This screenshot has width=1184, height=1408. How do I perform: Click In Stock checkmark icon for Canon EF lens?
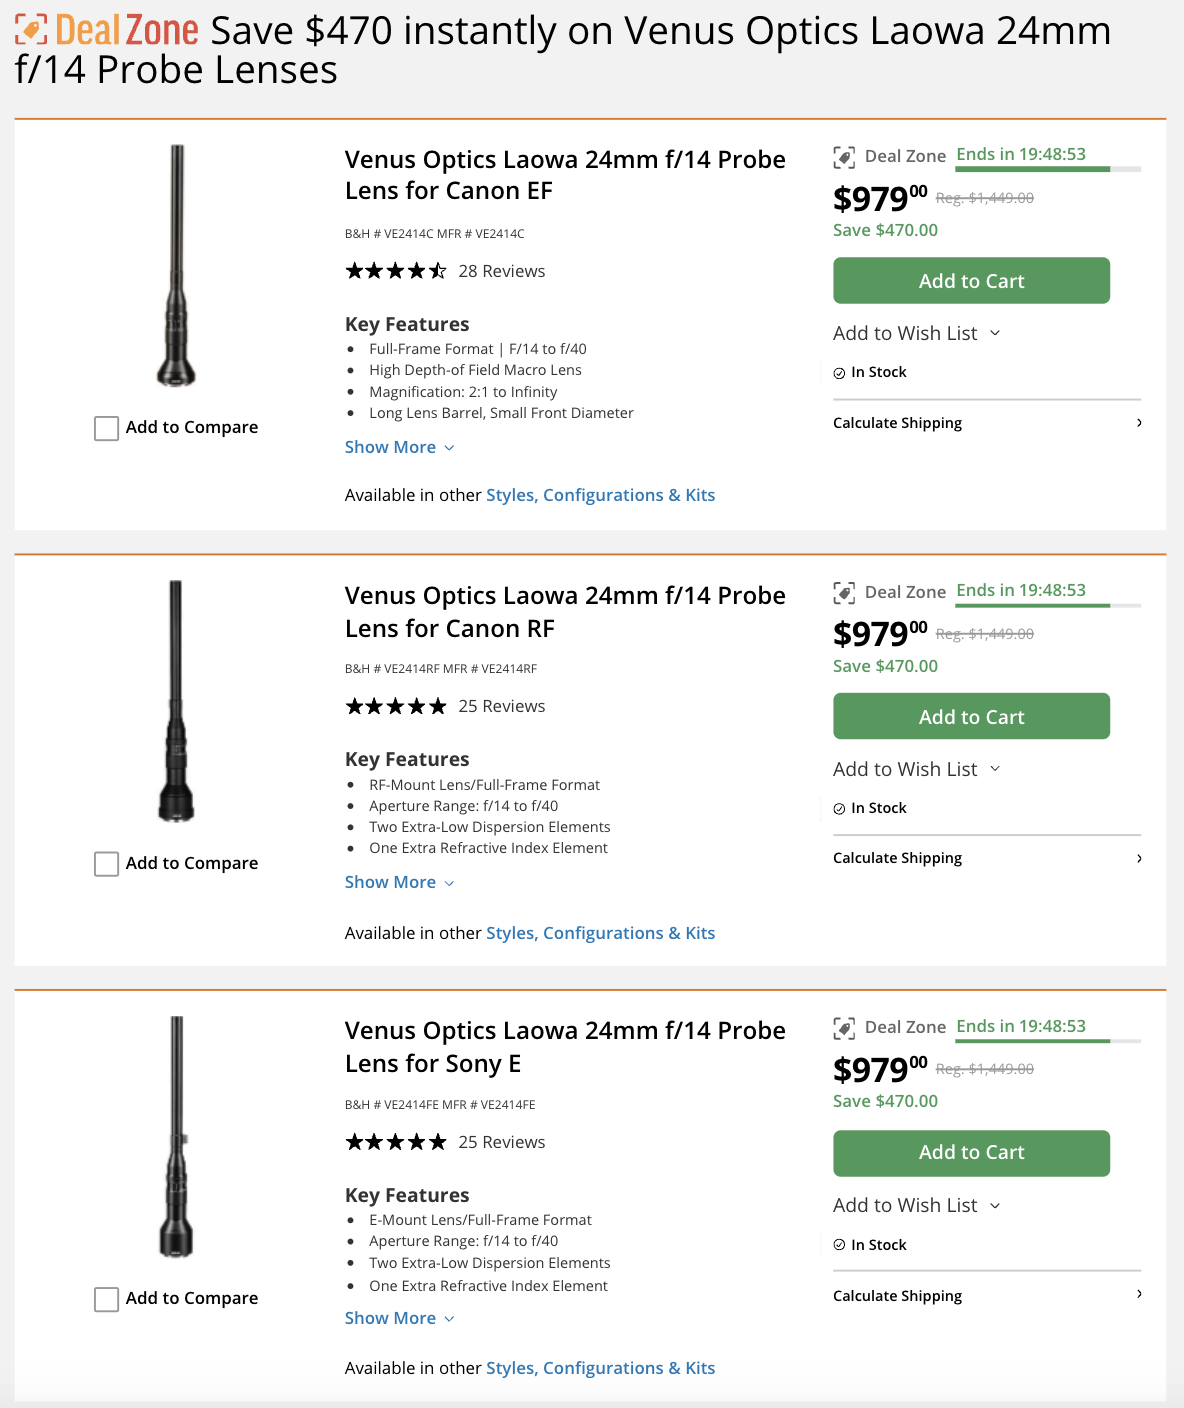point(840,373)
